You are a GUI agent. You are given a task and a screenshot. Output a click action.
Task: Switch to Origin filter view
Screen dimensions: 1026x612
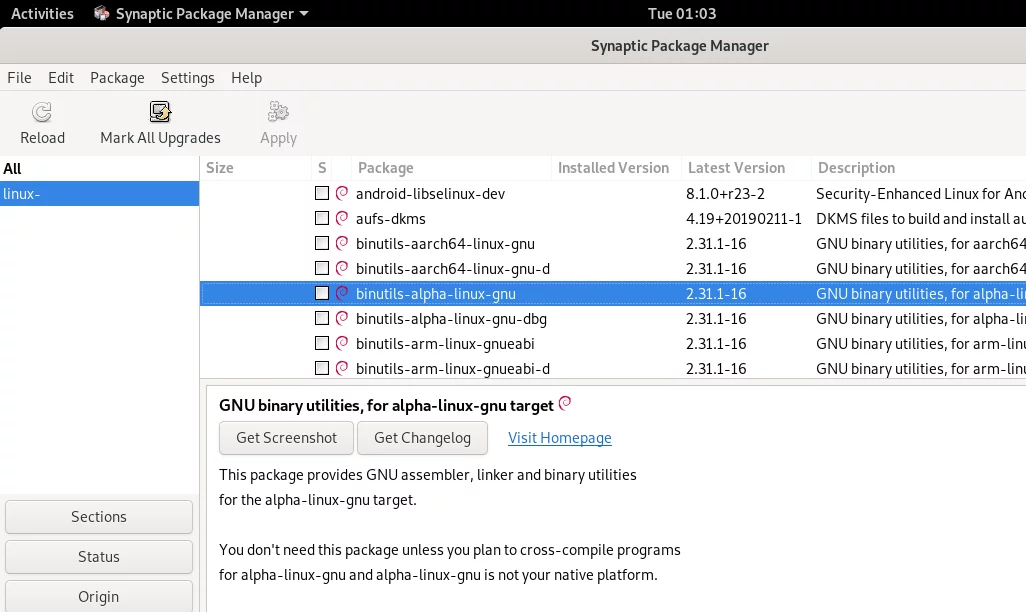99,597
